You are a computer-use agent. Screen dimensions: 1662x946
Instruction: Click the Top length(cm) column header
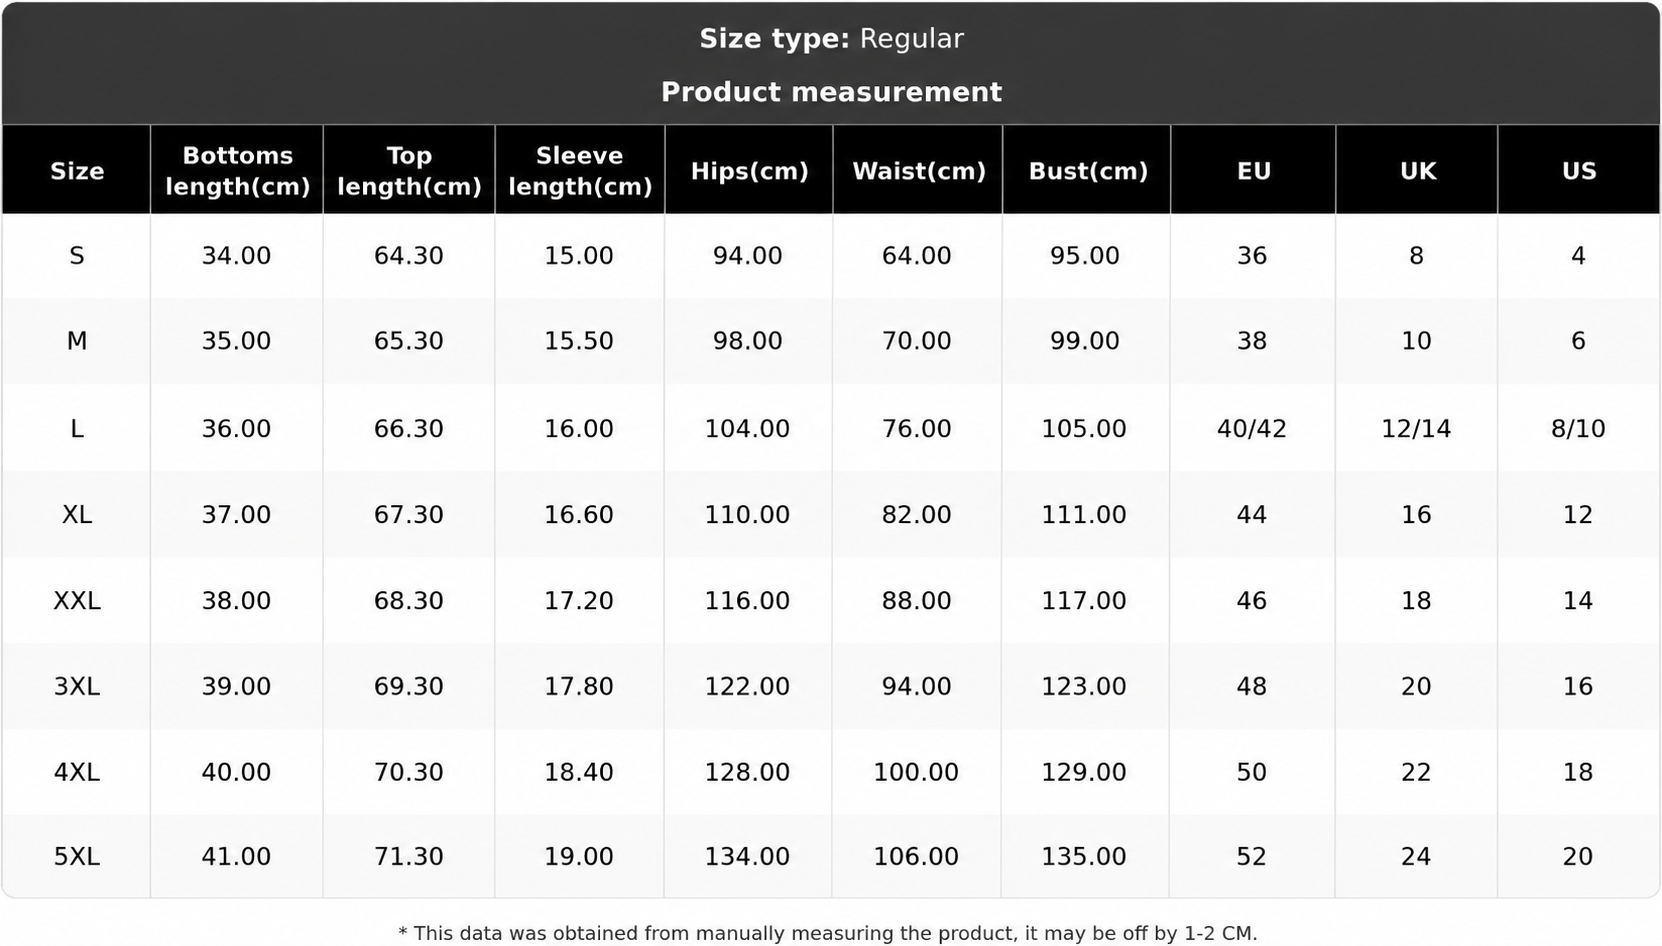pos(409,171)
